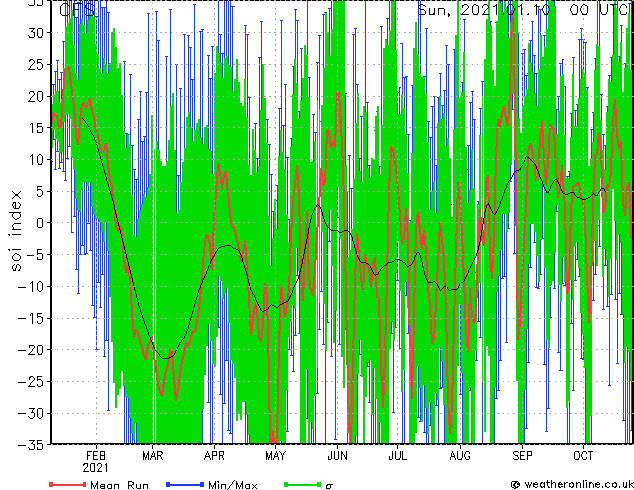The image size is (634, 490).
Task: Click the APR month label on the x-axis
Action: 214,456
